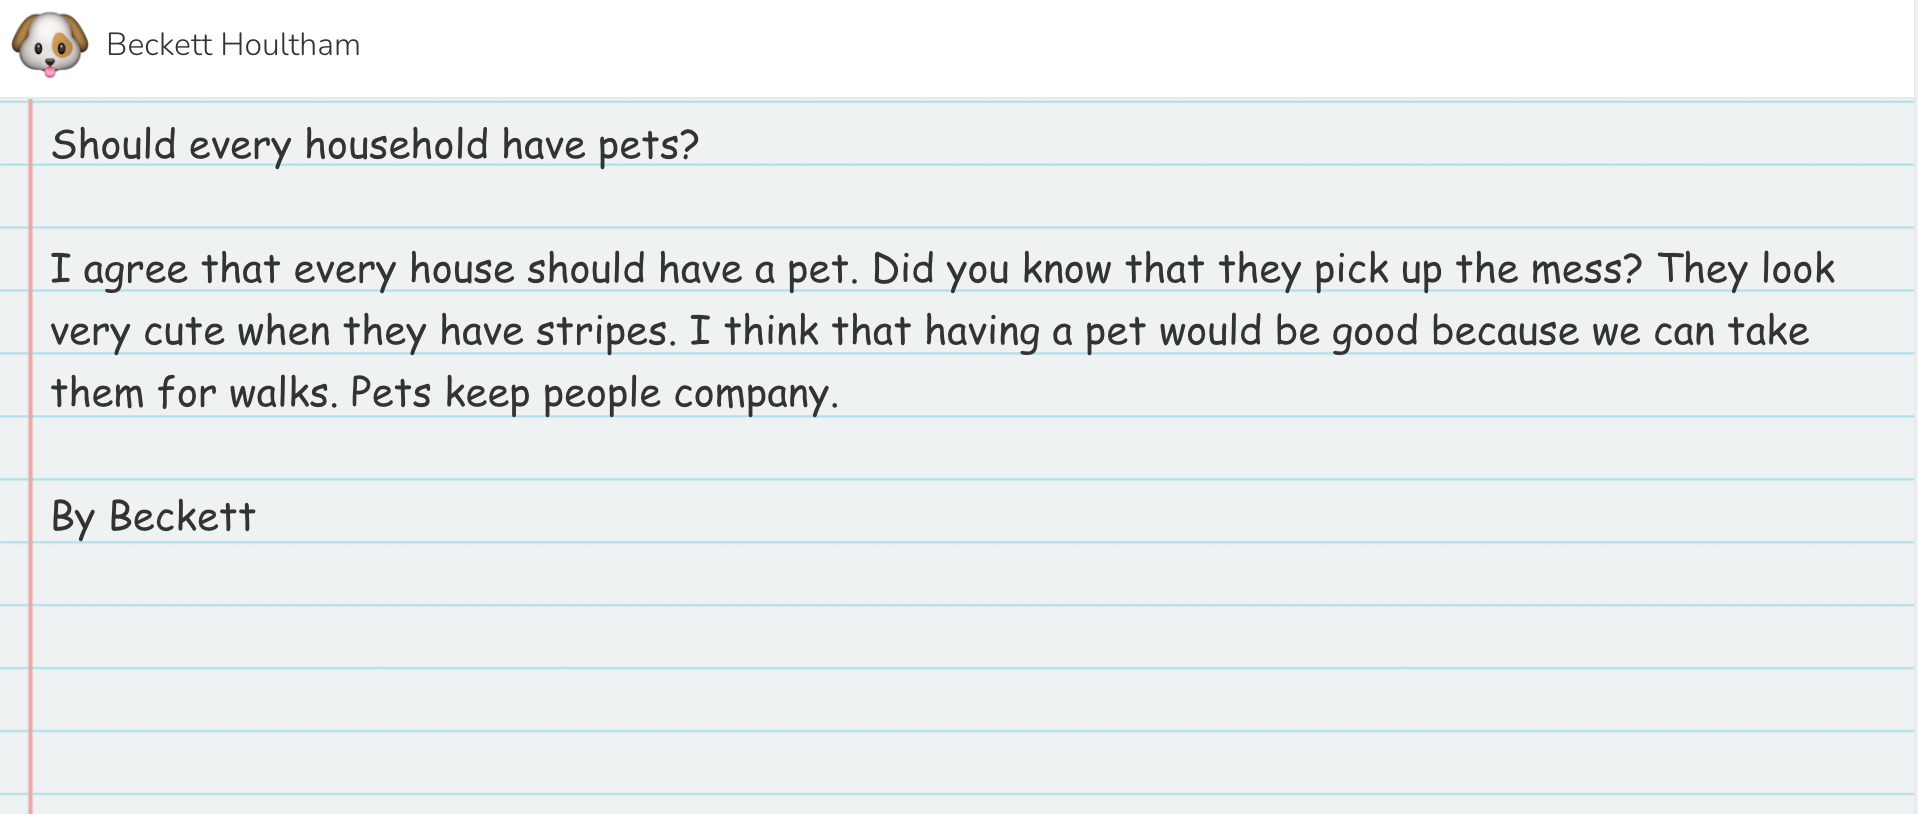1918x814 pixels.
Task: Click the "By Beckett" signature line
Action: tap(153, 517)
